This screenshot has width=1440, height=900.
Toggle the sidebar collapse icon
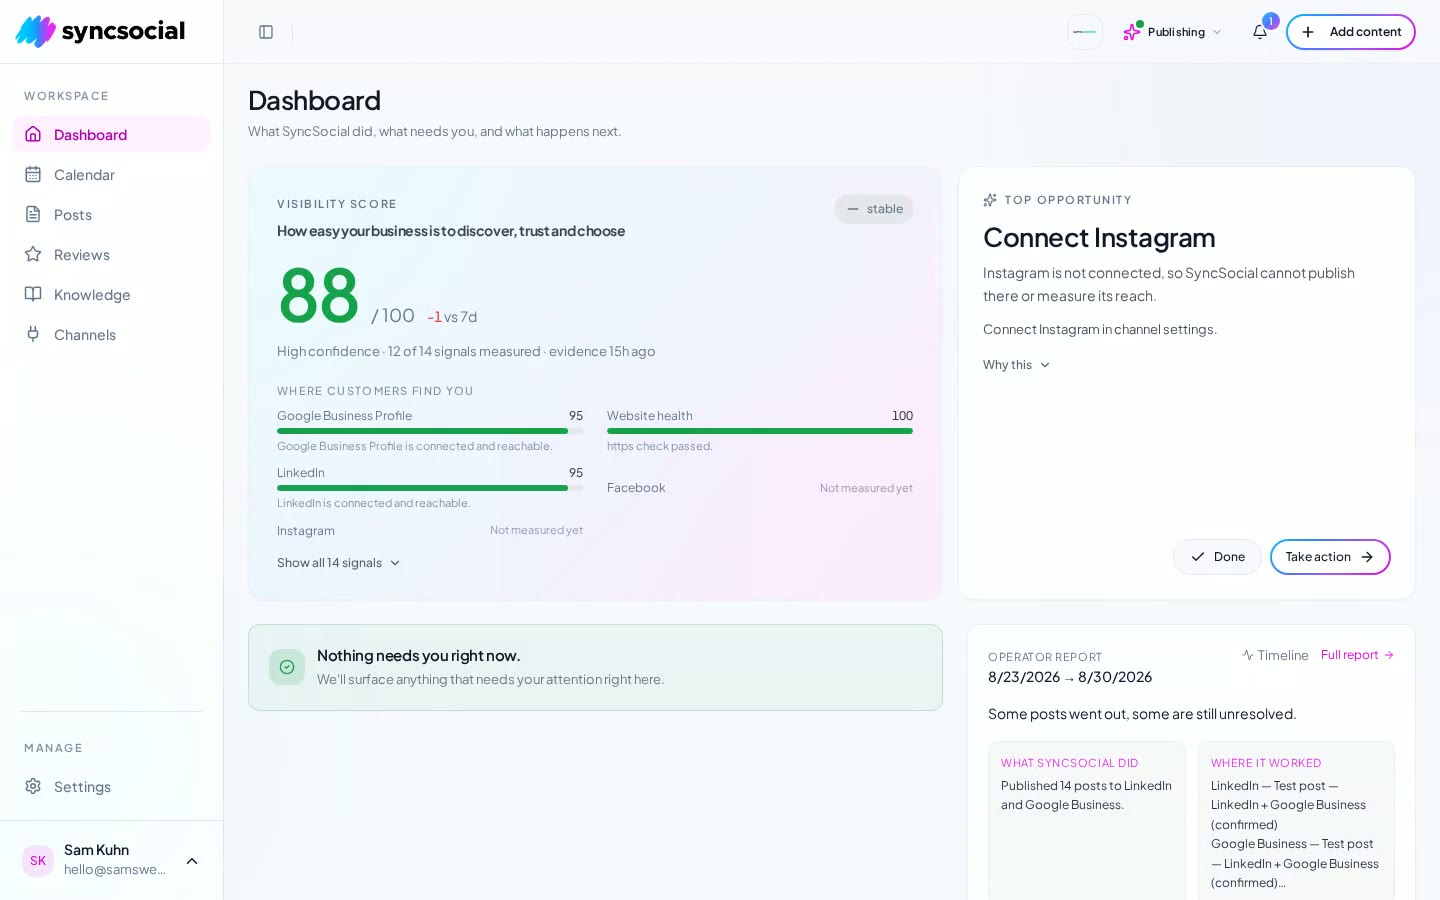click(266, 32)
